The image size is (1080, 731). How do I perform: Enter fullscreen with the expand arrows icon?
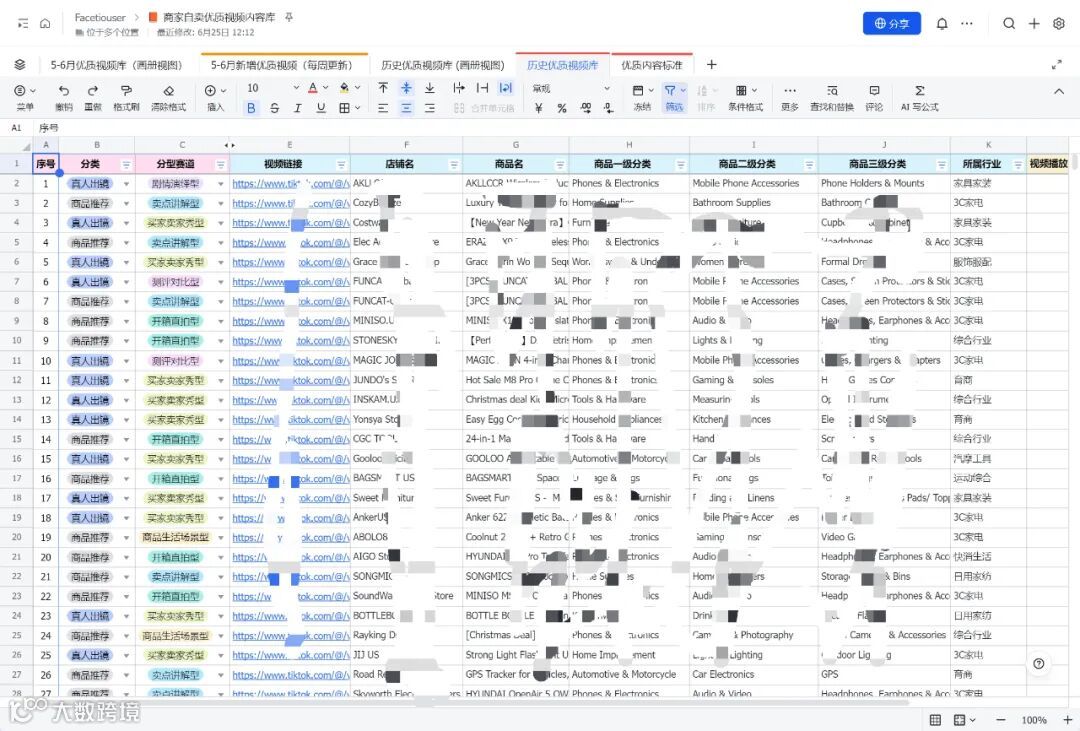point(1057,65)
